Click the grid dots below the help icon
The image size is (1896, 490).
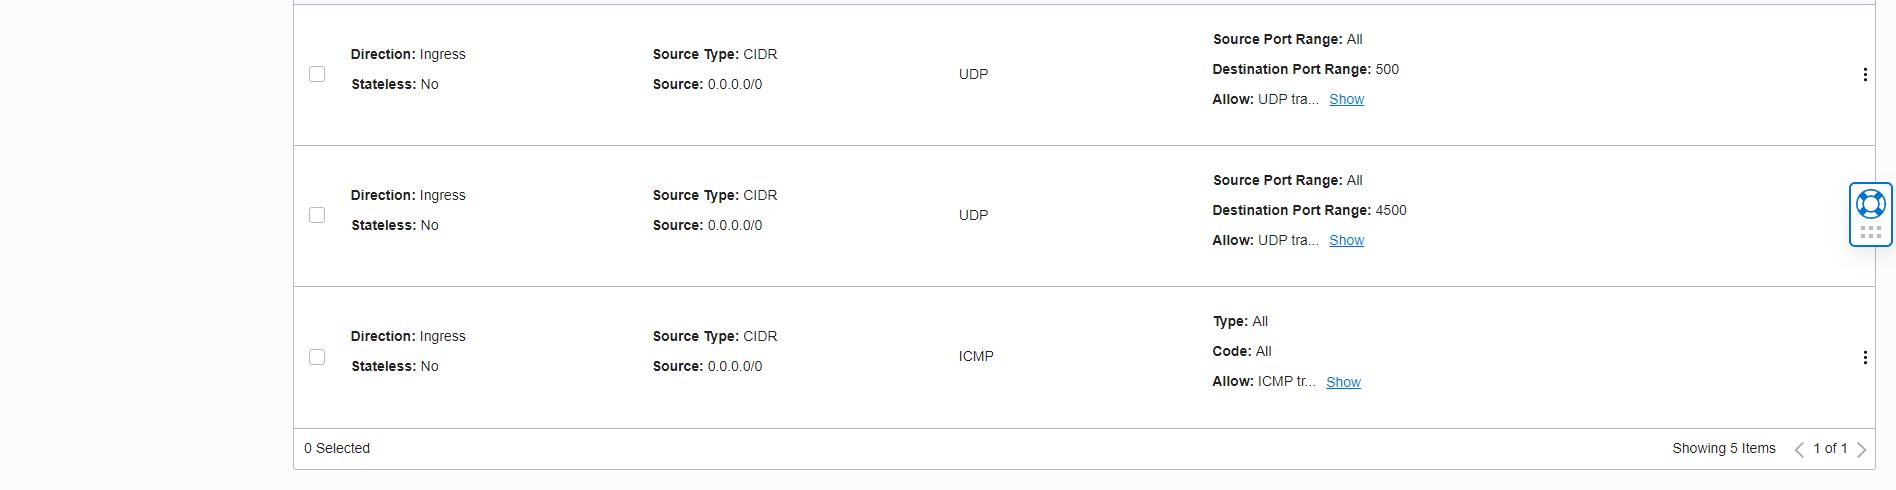1871,233
